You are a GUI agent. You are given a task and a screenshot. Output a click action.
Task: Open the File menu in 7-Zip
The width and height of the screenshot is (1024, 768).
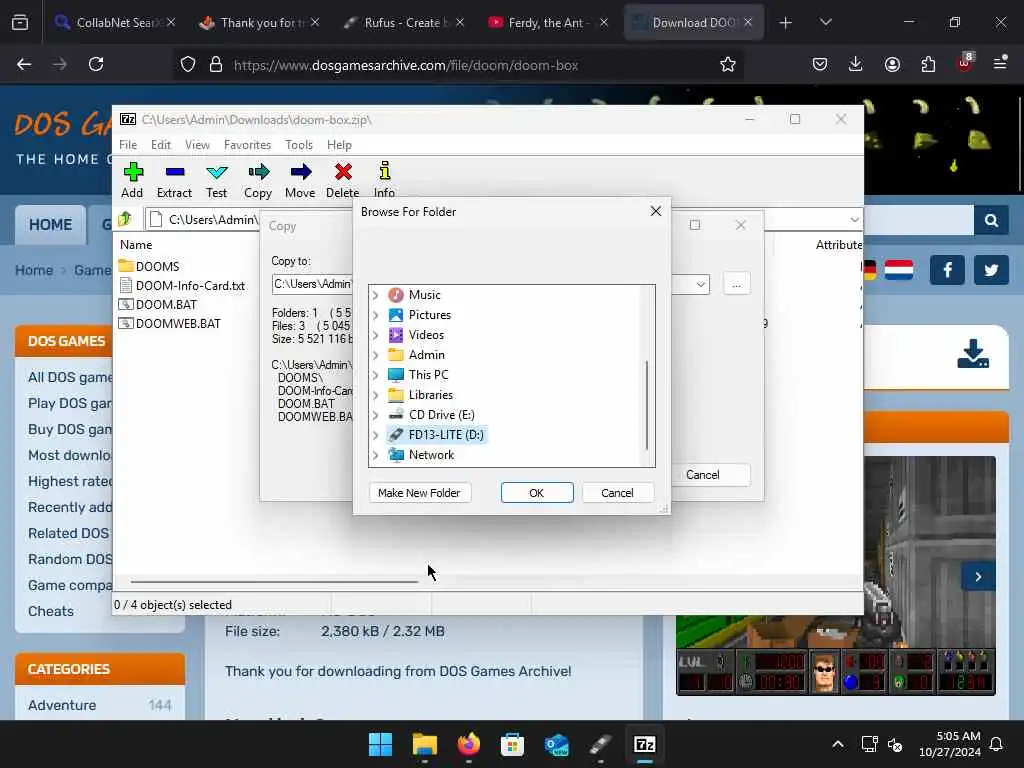[128, 144]
